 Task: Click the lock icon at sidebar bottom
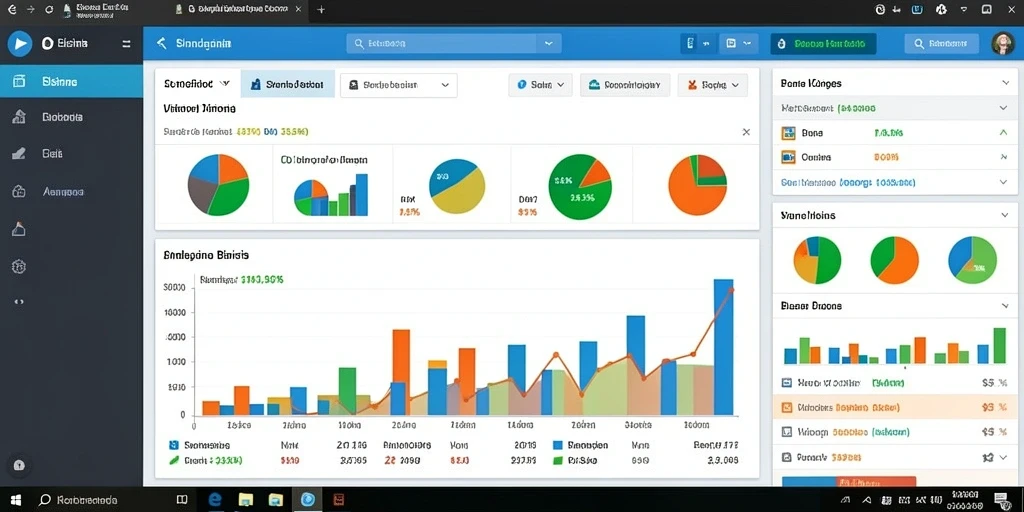[19, 465]
